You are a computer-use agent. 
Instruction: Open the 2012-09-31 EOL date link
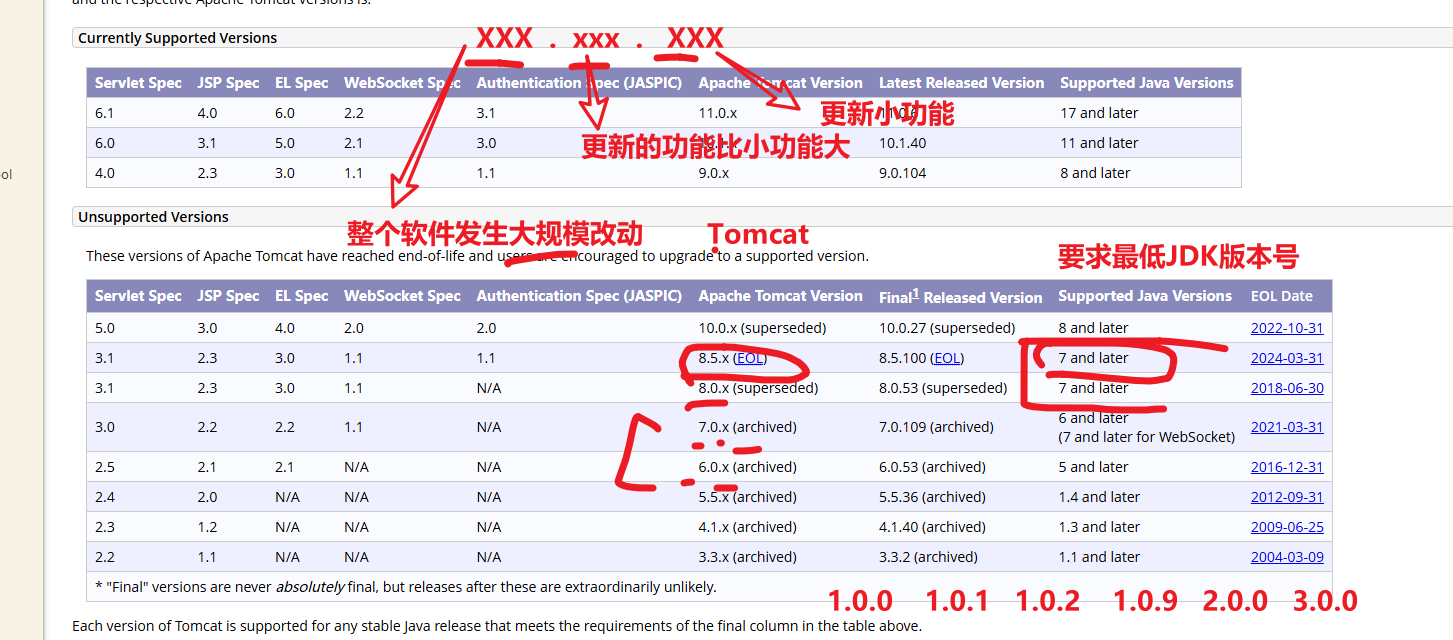pos(1287,497)
